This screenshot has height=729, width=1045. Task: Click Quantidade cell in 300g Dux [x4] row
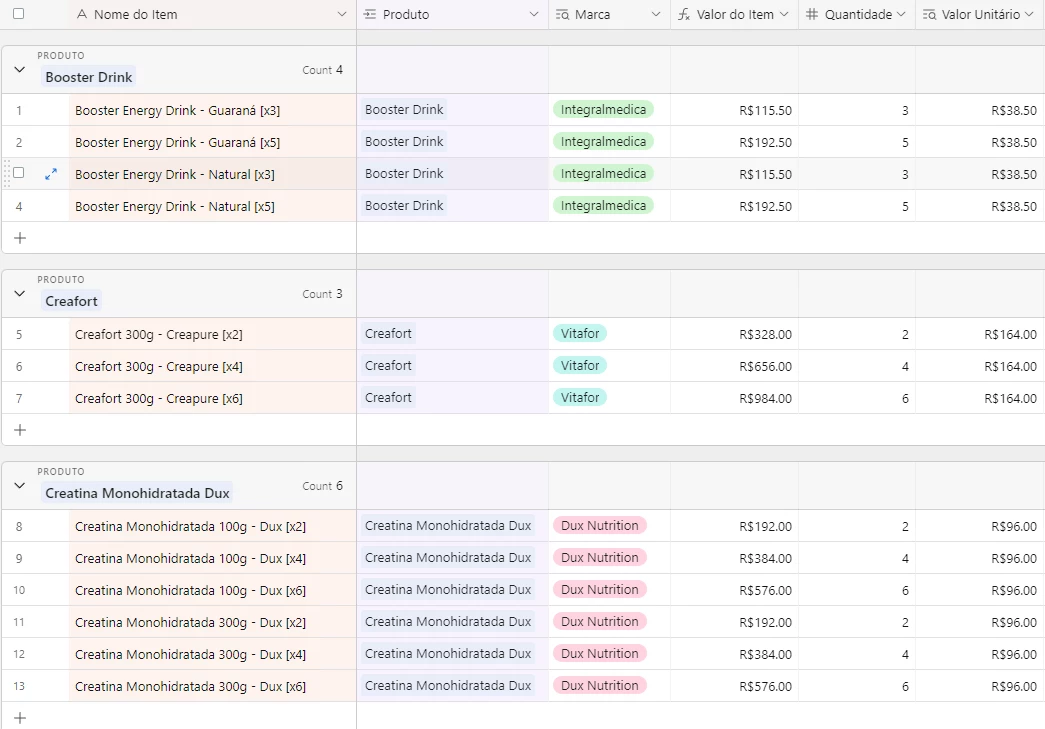coord(857,654)
